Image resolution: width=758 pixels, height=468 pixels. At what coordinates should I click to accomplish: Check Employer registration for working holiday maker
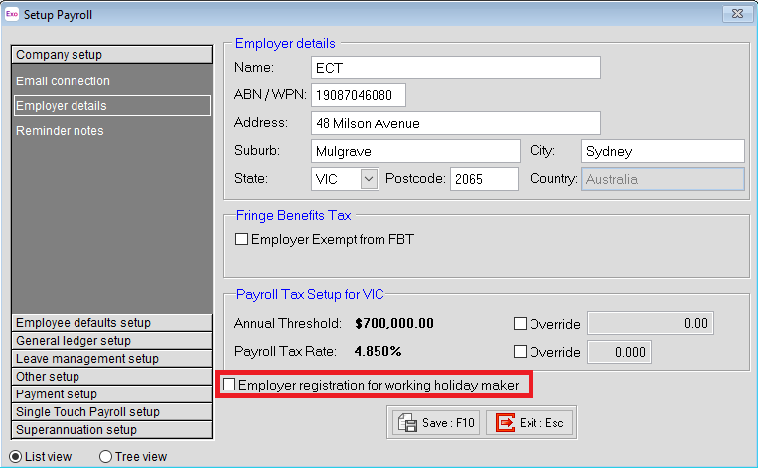point(229,385)
